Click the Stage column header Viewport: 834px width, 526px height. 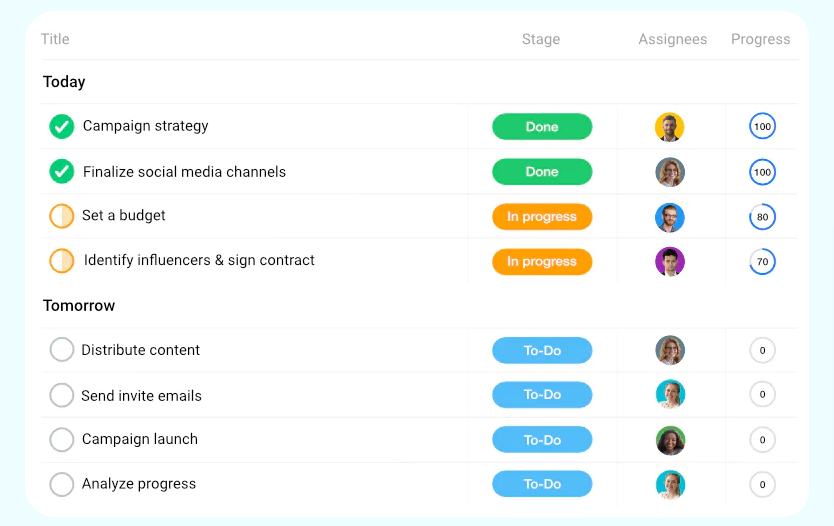click(x=540, y=39)
